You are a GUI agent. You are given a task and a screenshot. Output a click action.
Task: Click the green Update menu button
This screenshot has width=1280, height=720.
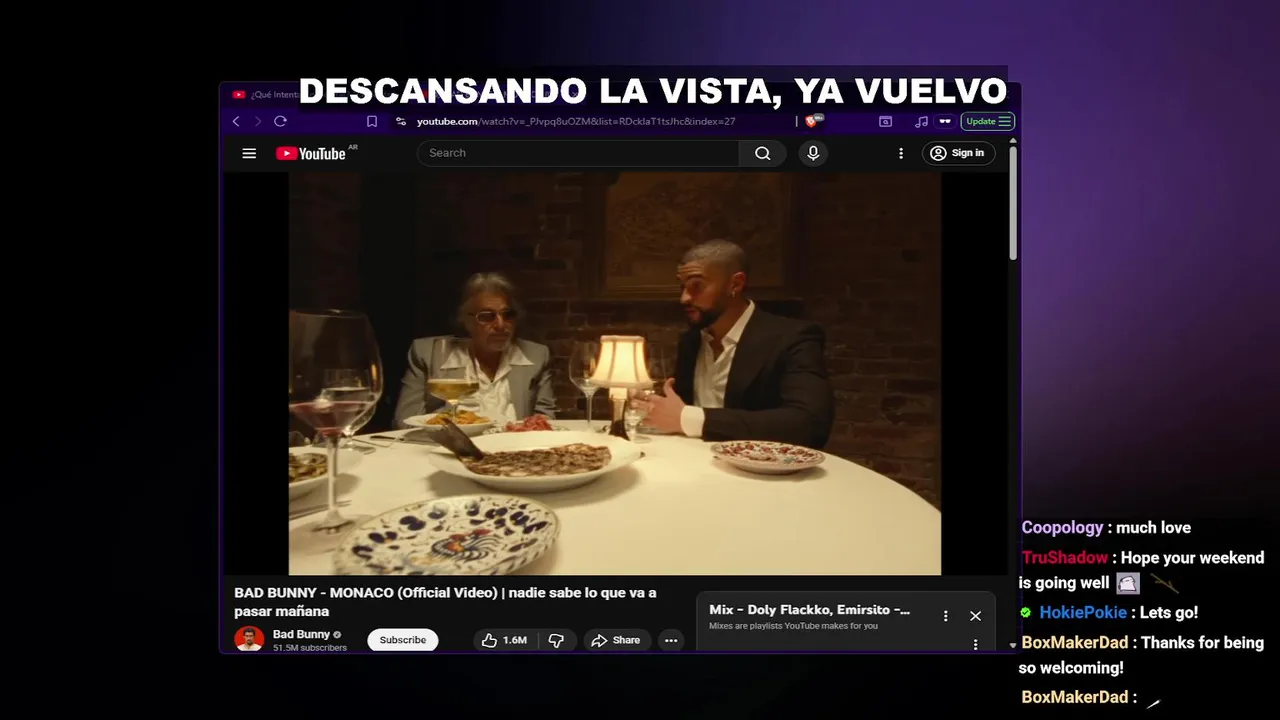[x=988, y=121]
